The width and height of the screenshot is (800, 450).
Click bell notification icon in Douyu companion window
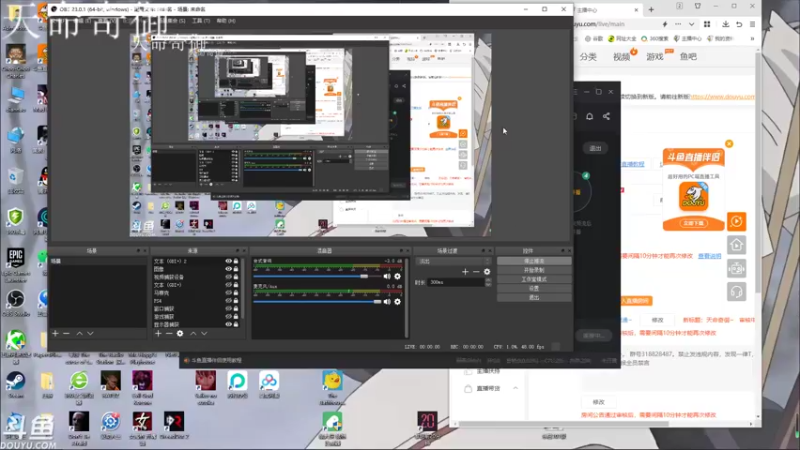589,116
